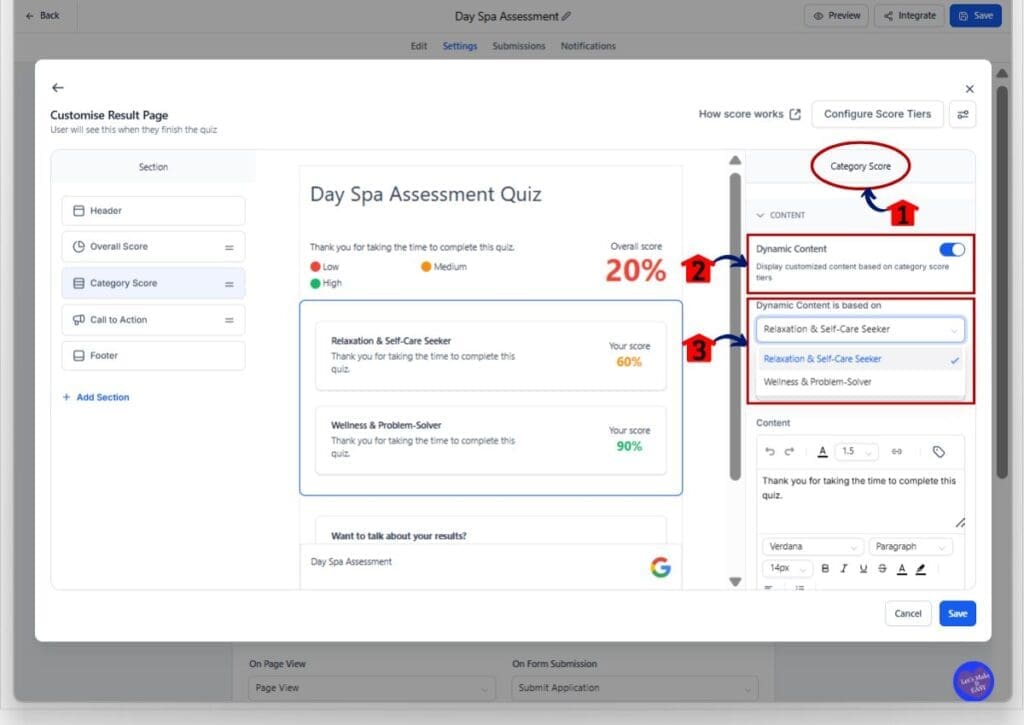Click the Footer section icon
This screenshot has width=1024, height=725.
78,355
